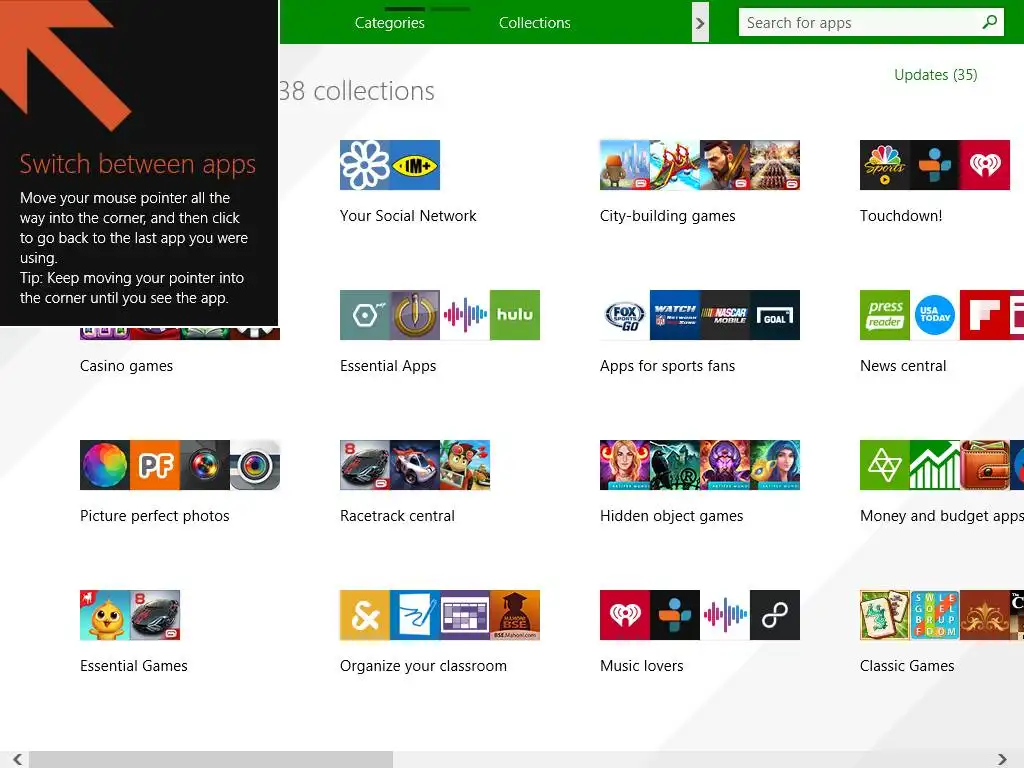Click the infinity symbol app icon

775,615
